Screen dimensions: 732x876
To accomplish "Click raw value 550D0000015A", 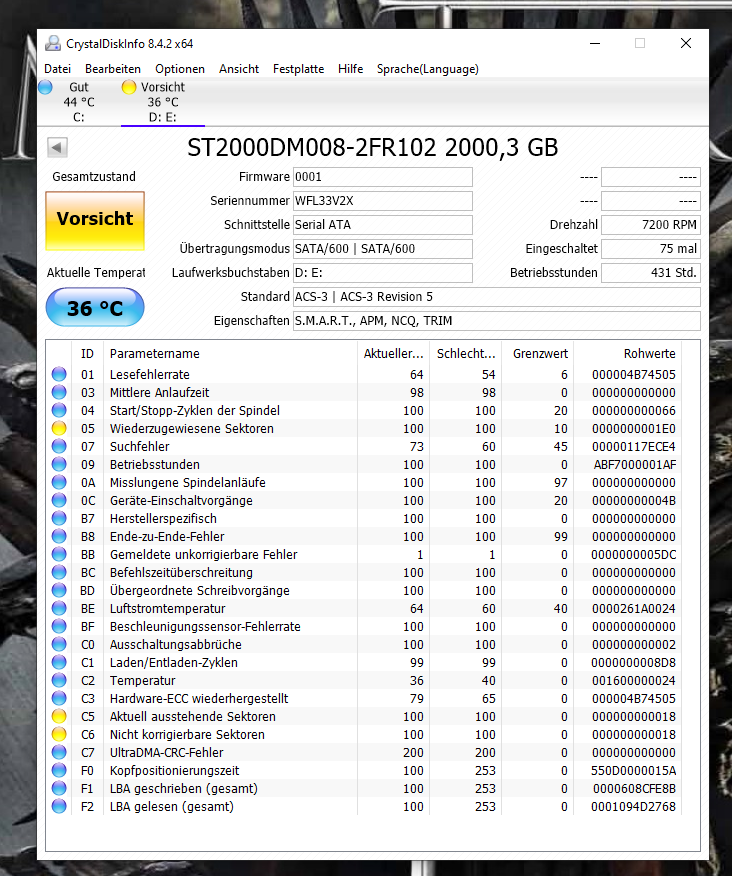I will pos(634,771).
